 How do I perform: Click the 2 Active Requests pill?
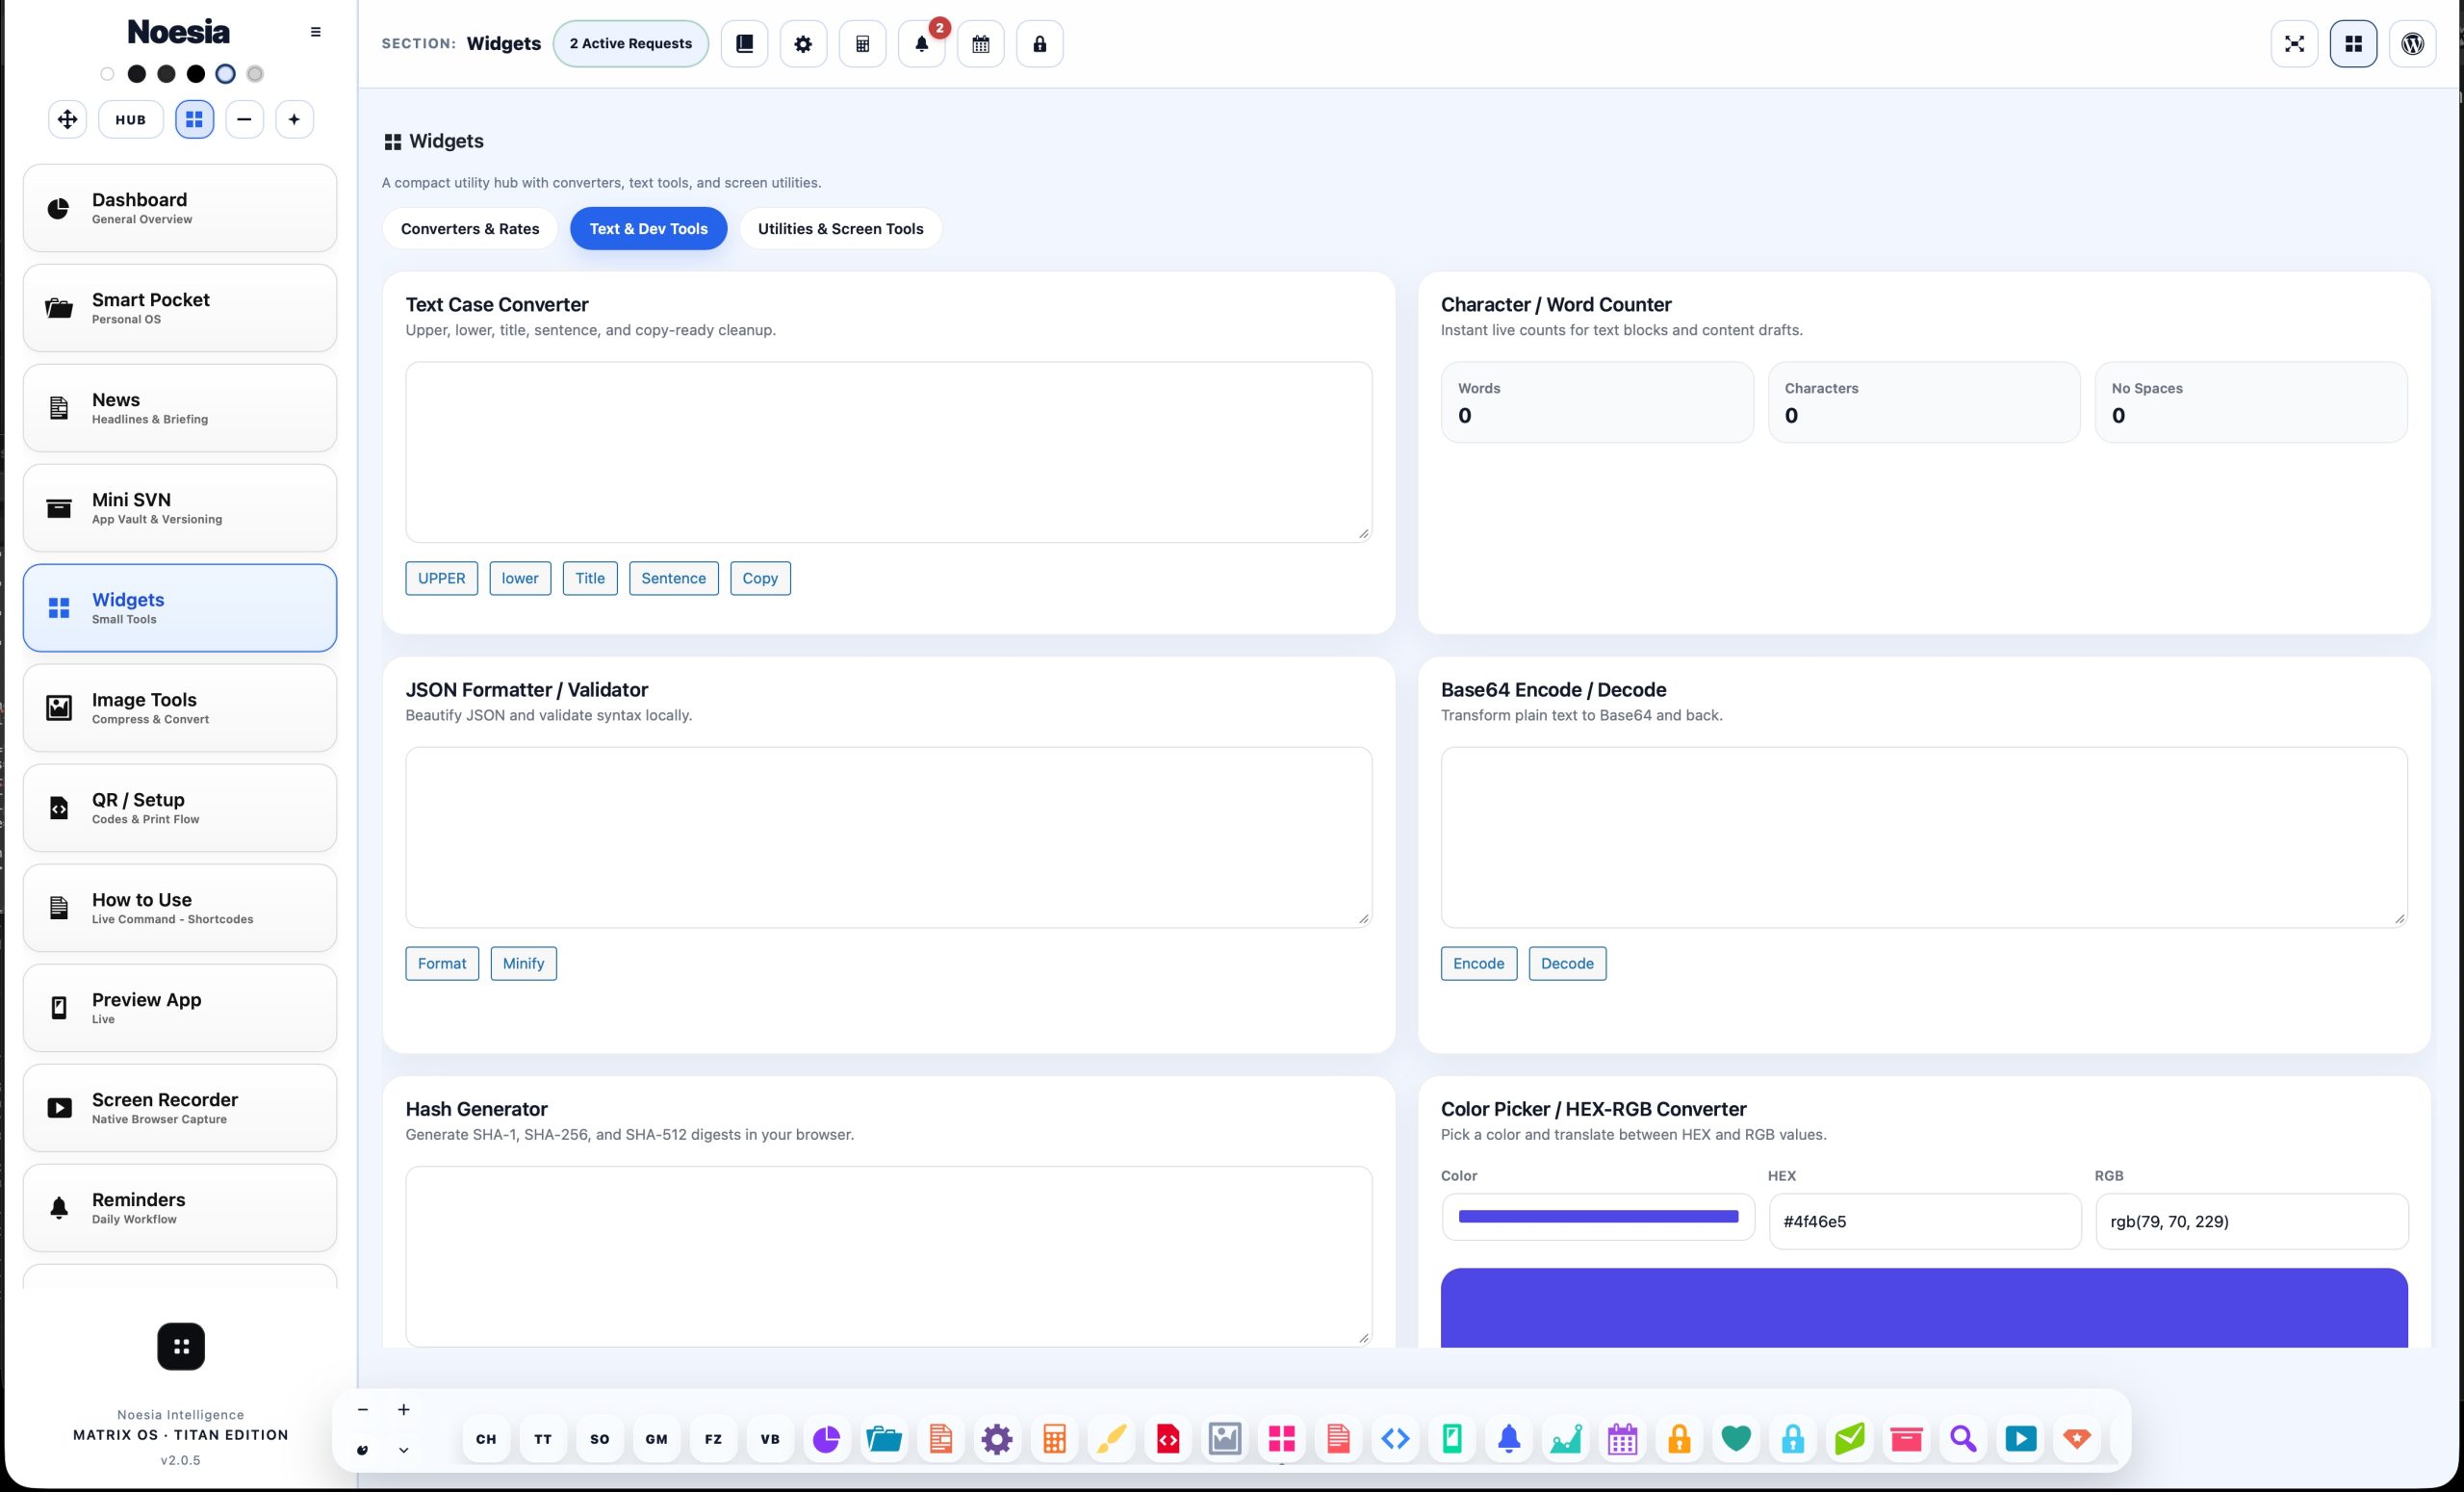pyautogui.click(x=631, y=44)
